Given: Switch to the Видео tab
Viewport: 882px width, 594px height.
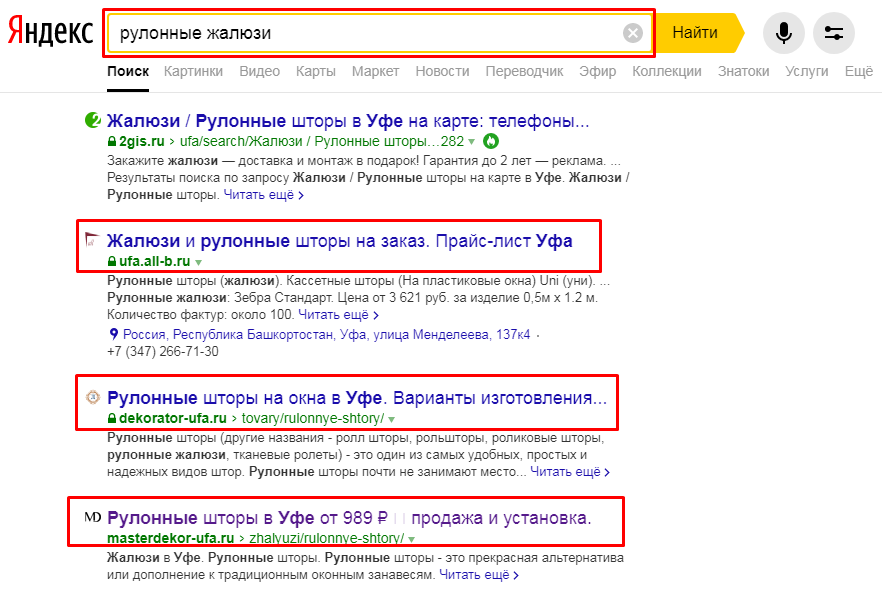Looking at the screenshot, I should click(259, 71).
